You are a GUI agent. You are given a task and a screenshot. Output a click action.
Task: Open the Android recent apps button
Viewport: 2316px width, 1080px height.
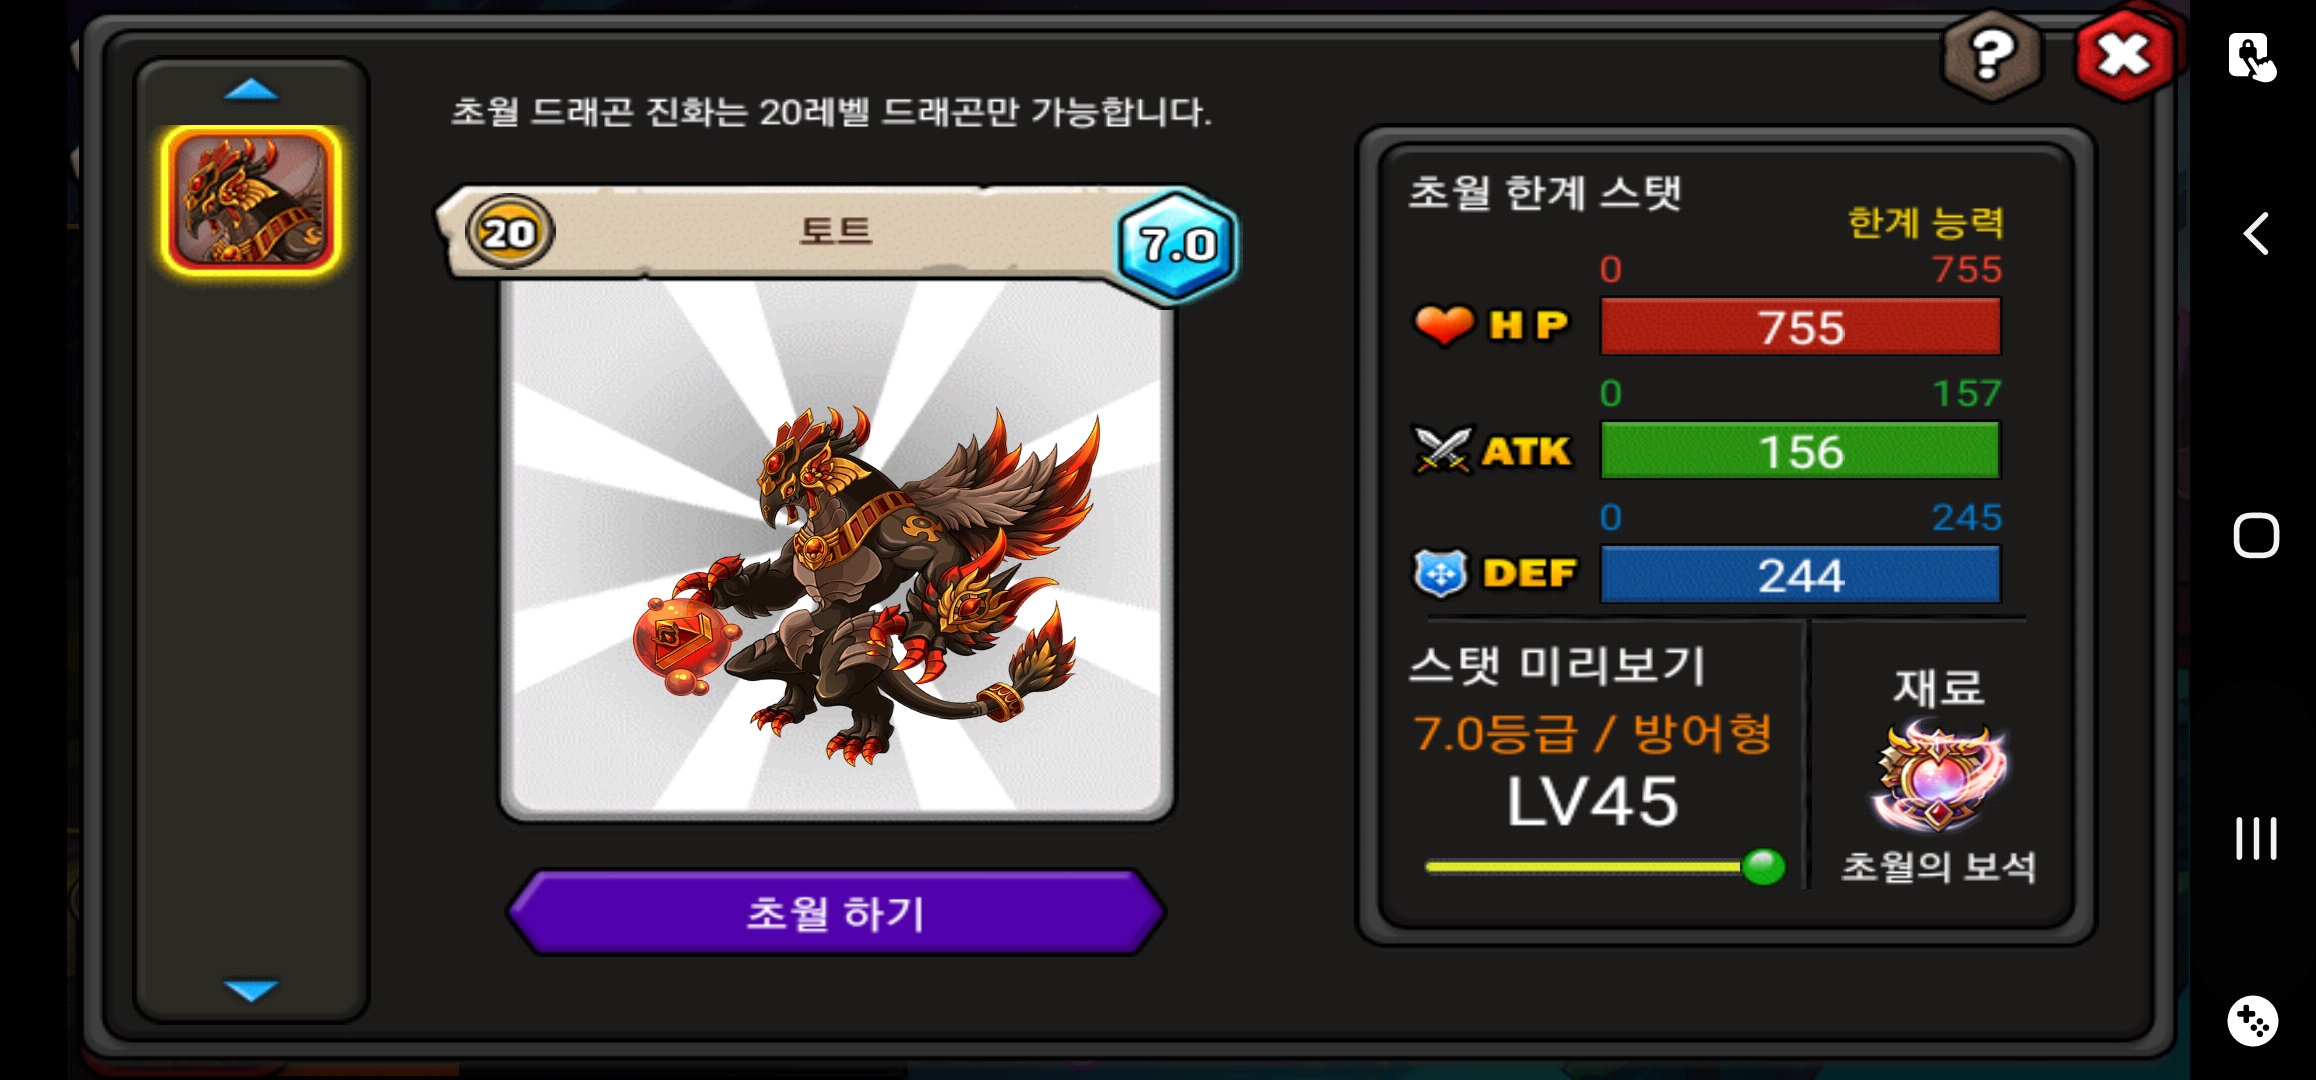pos(2256,838)
